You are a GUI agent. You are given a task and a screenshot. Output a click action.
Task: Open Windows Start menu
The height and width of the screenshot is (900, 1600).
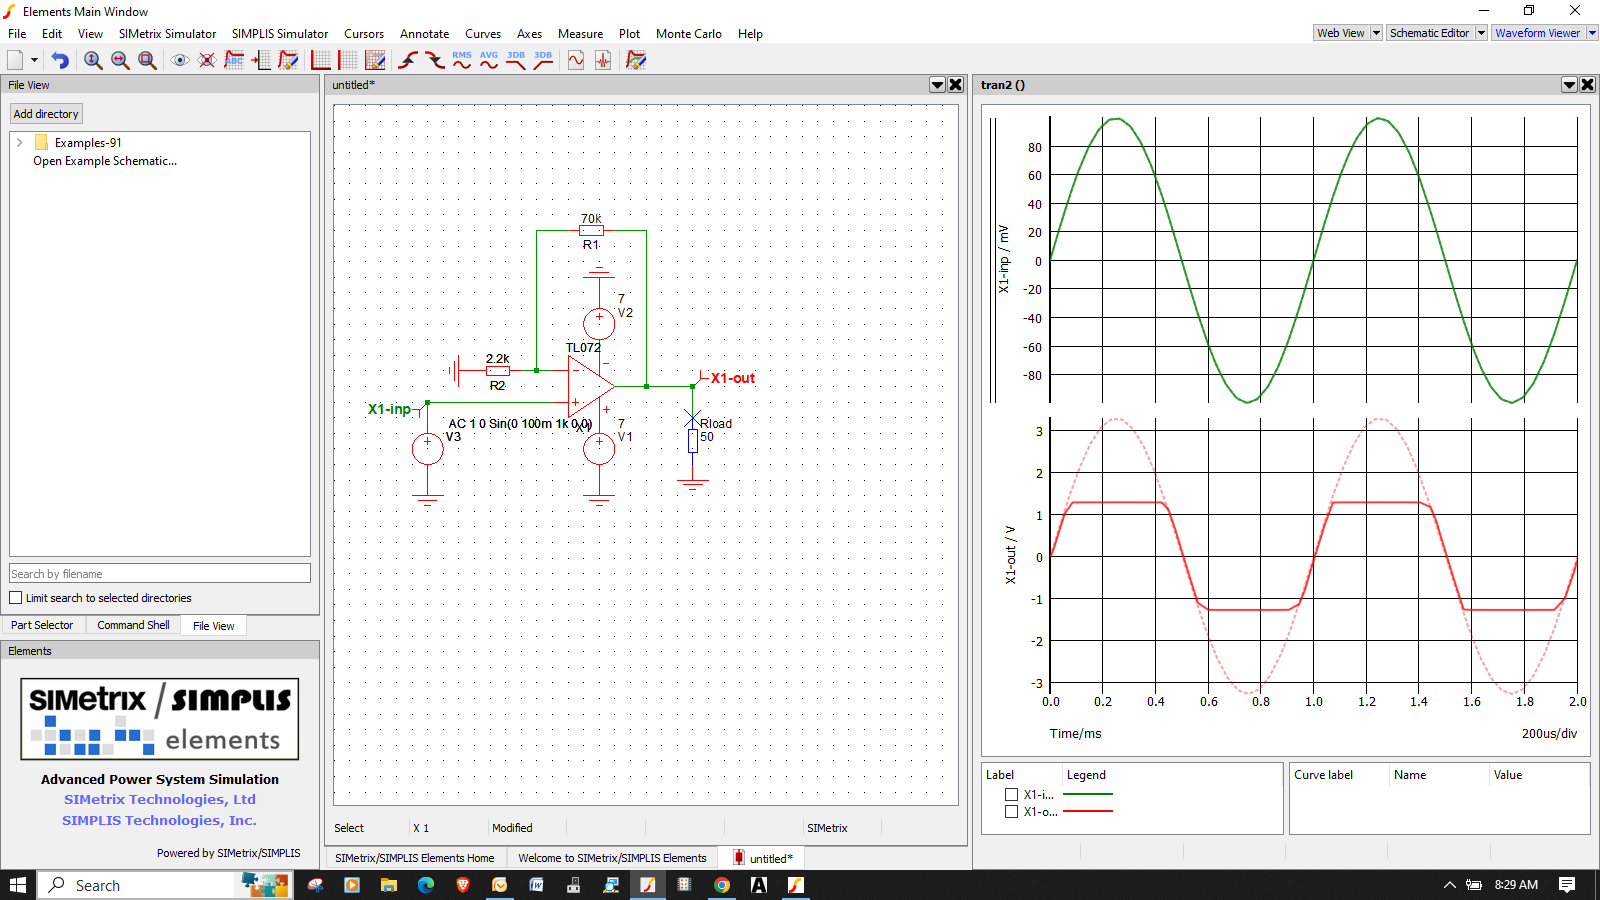17,885
